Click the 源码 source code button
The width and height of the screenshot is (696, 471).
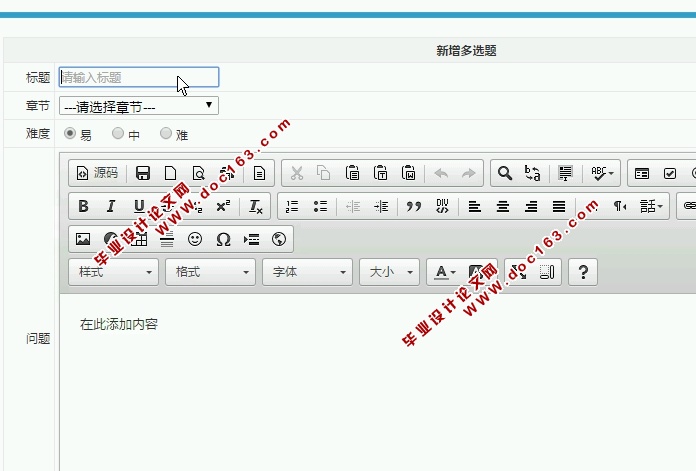[97, 173]
